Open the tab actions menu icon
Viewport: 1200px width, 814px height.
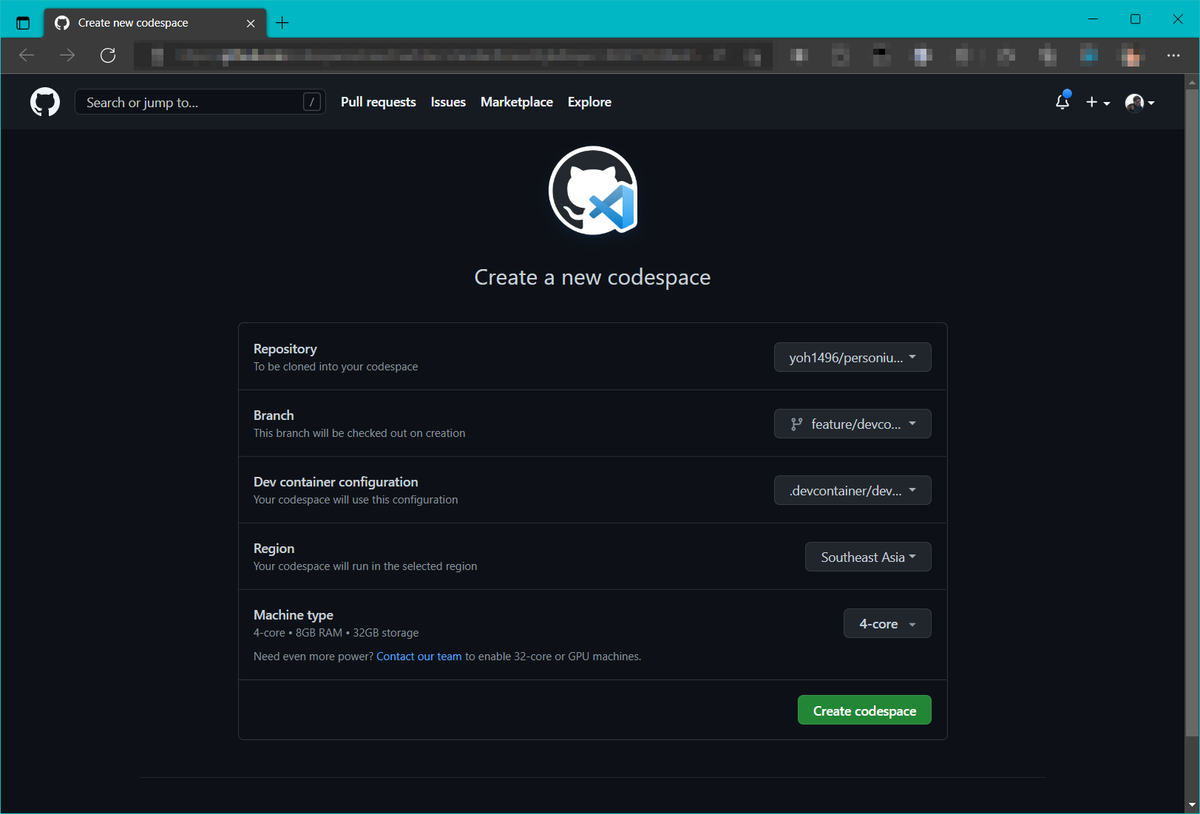point(23,22)
